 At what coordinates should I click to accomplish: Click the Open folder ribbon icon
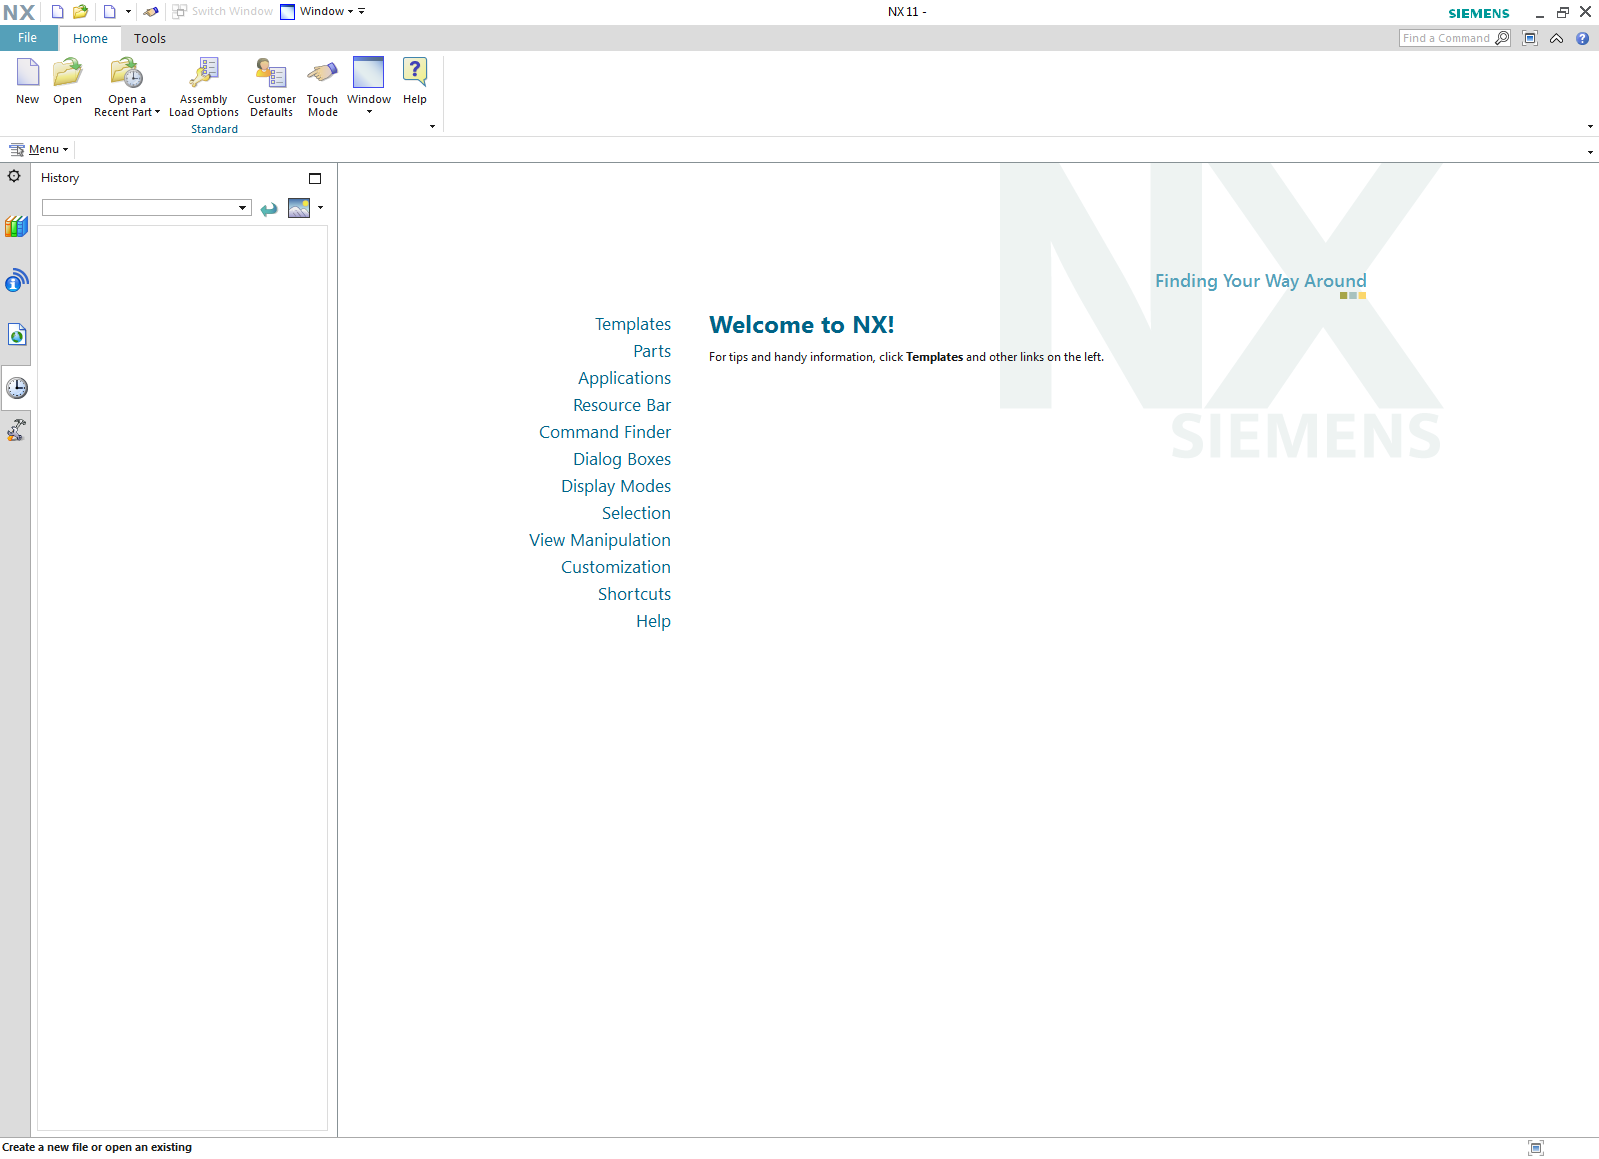coord(67,74)
